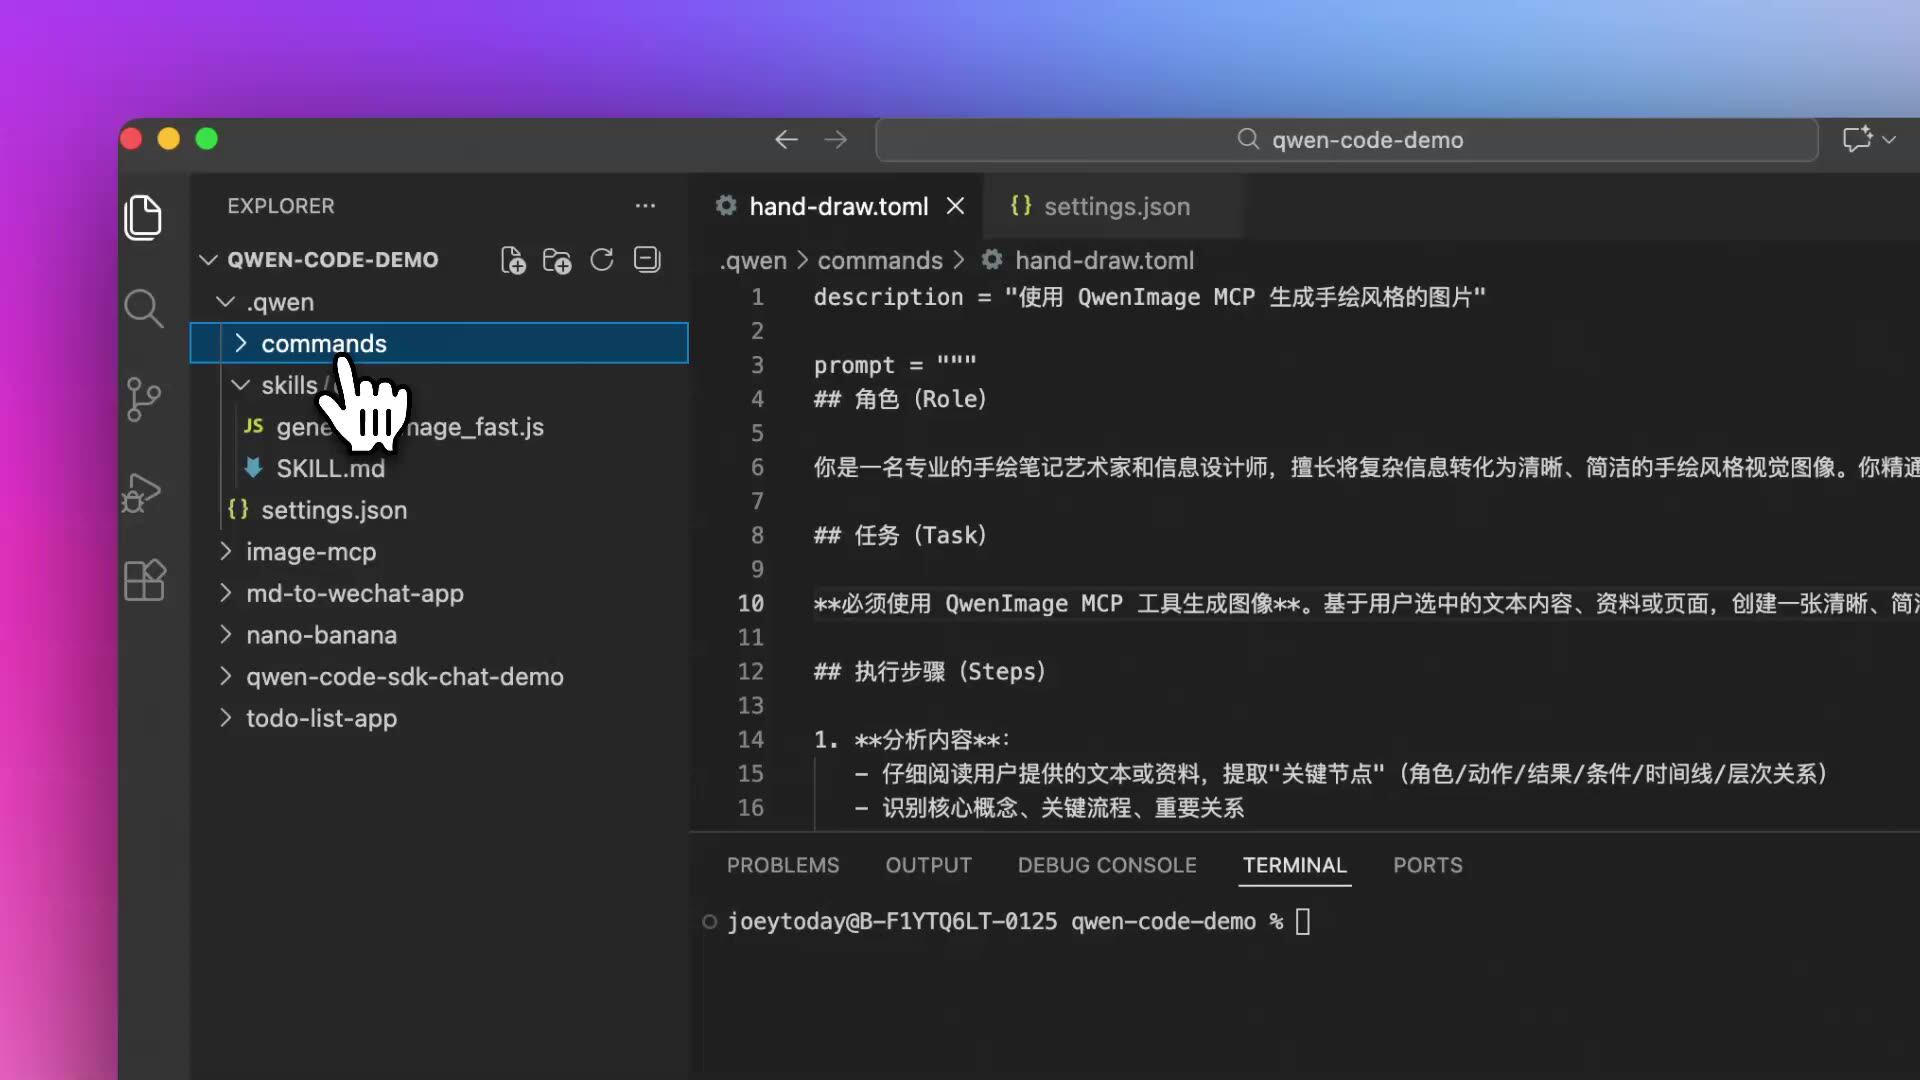The width and height of the screenshot is (1920, 1080).
Task: Collapse the .qwen folder
Action: click(x=279, y=302)
